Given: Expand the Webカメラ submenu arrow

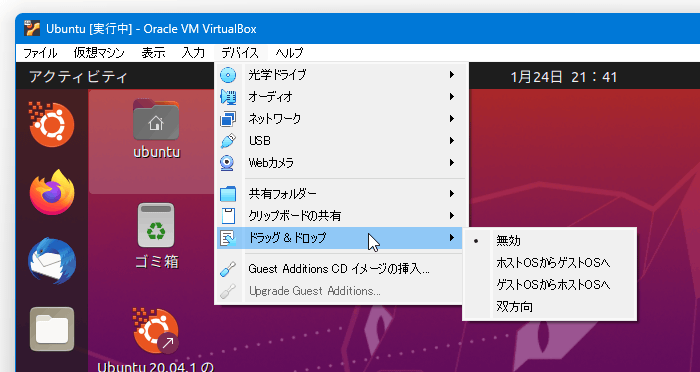Looking at the screenshot, I should [452, 163].
